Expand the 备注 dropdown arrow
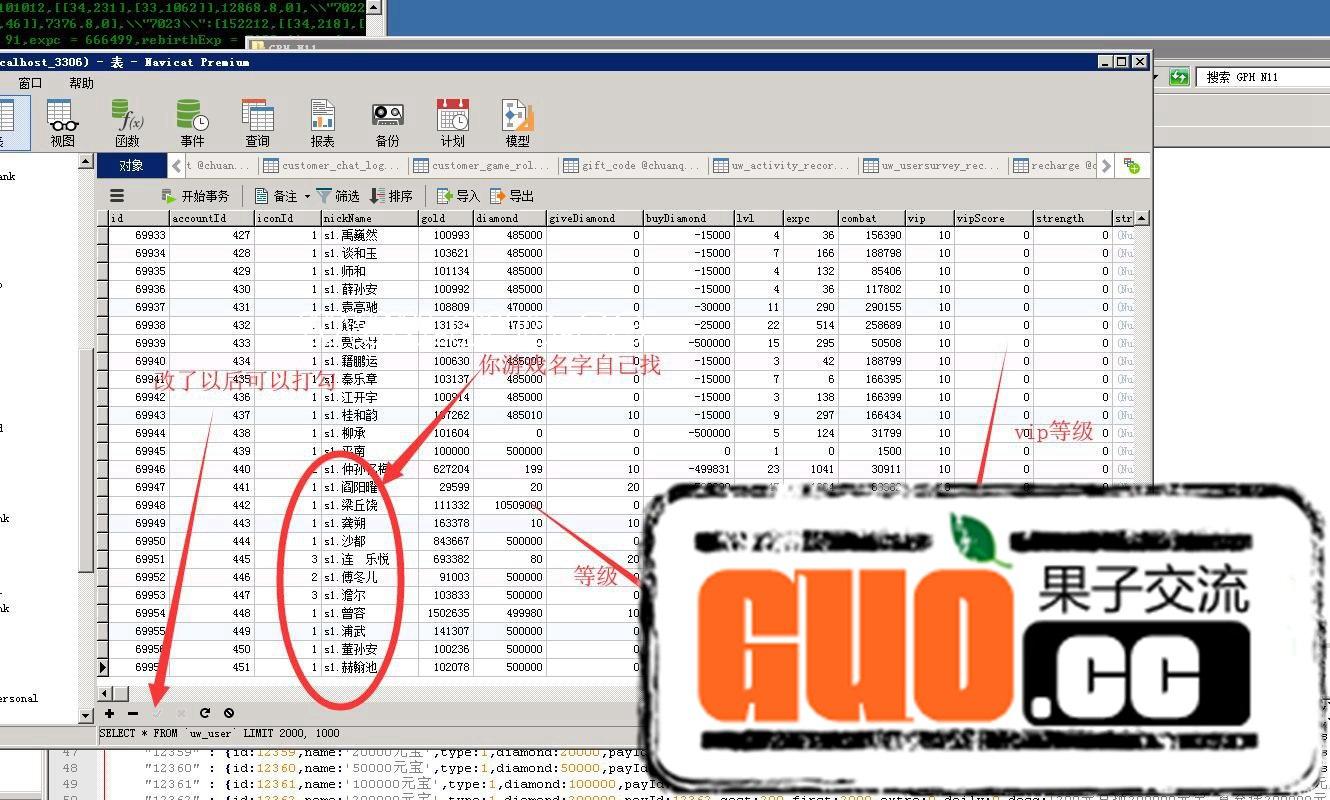Screen dimensions: 1330x800 tap(305, 197)
